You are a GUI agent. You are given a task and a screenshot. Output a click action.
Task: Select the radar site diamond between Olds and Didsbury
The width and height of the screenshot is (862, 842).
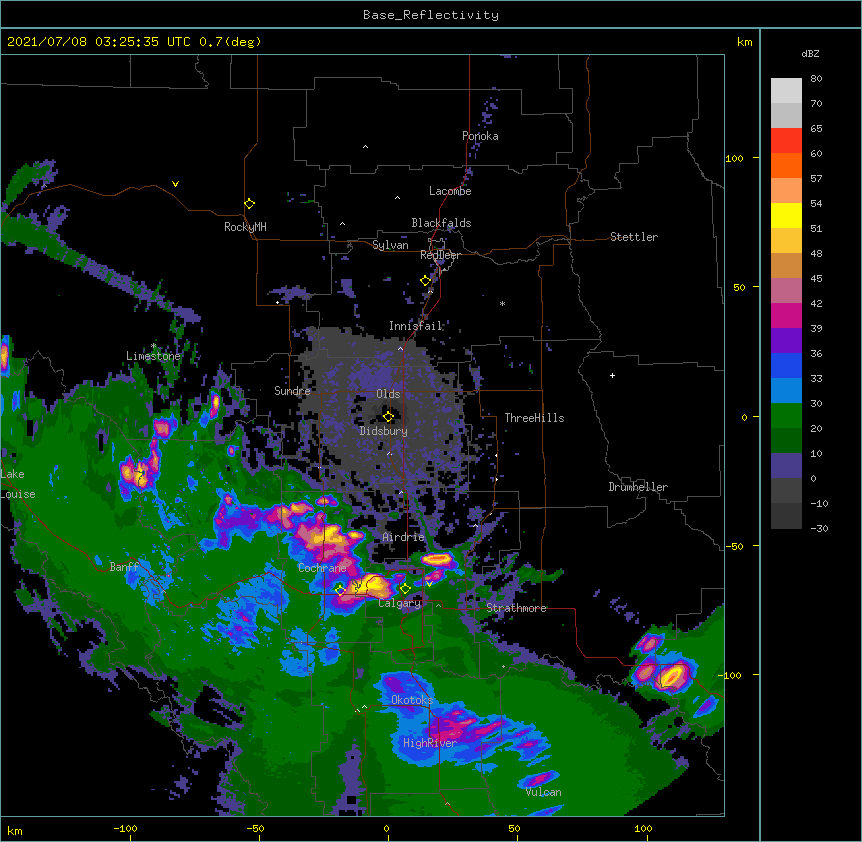point(388,416)
